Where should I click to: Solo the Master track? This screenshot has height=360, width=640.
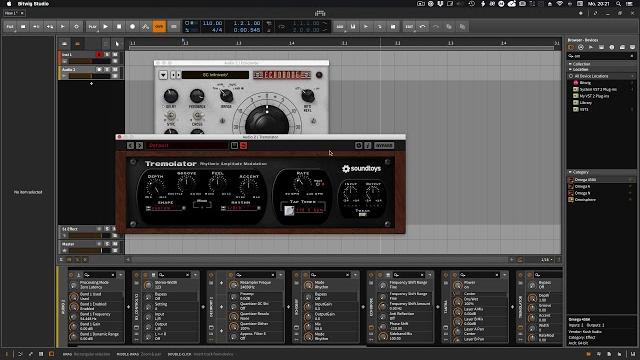point(107,244)
